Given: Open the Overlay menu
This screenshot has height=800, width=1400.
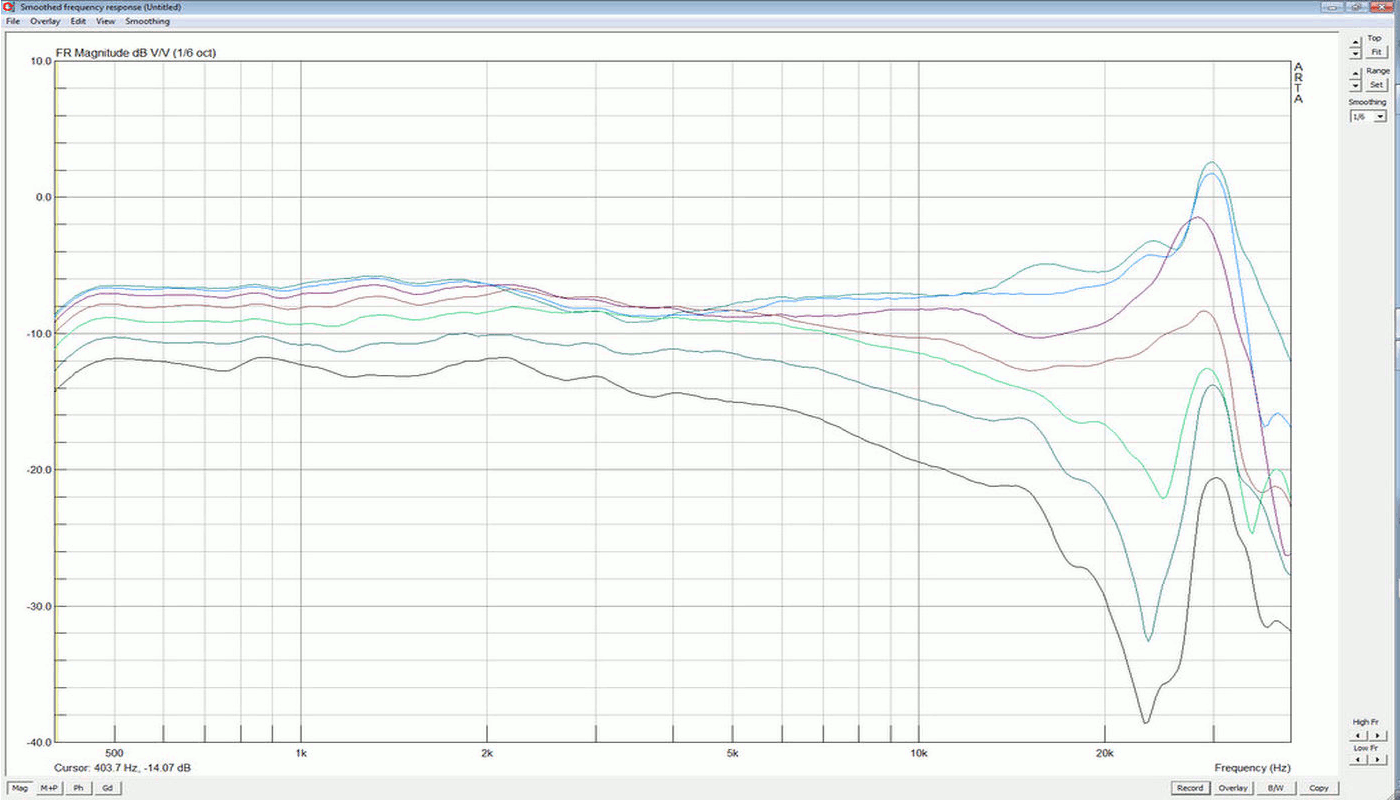Looking at the screenshot, I should 44,21.
